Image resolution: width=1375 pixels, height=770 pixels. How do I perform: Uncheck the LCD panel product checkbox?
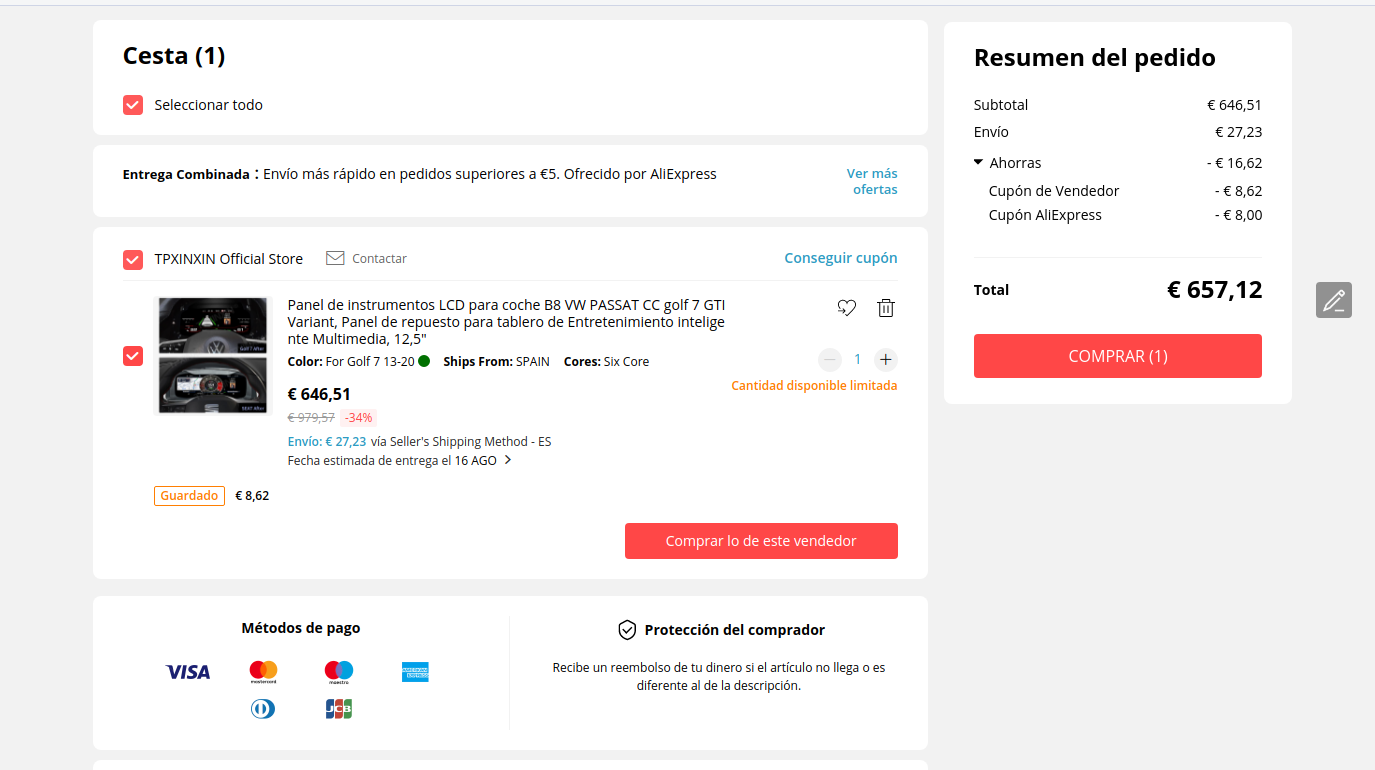[133, 356]
